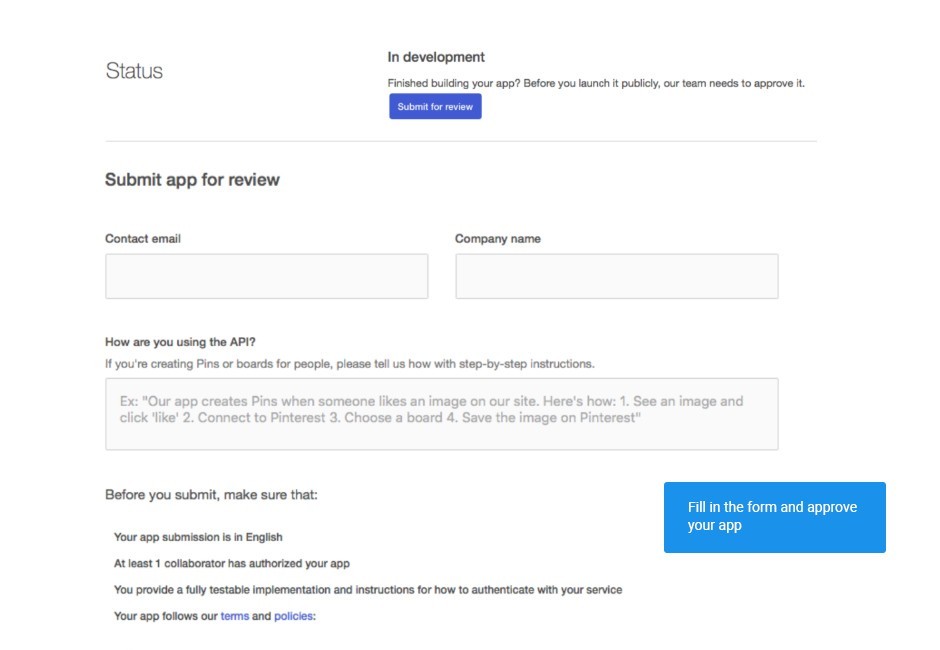Click the 'Before you submit, make sure that:' text
Screen dimensions: 940x650
[211, 495]
